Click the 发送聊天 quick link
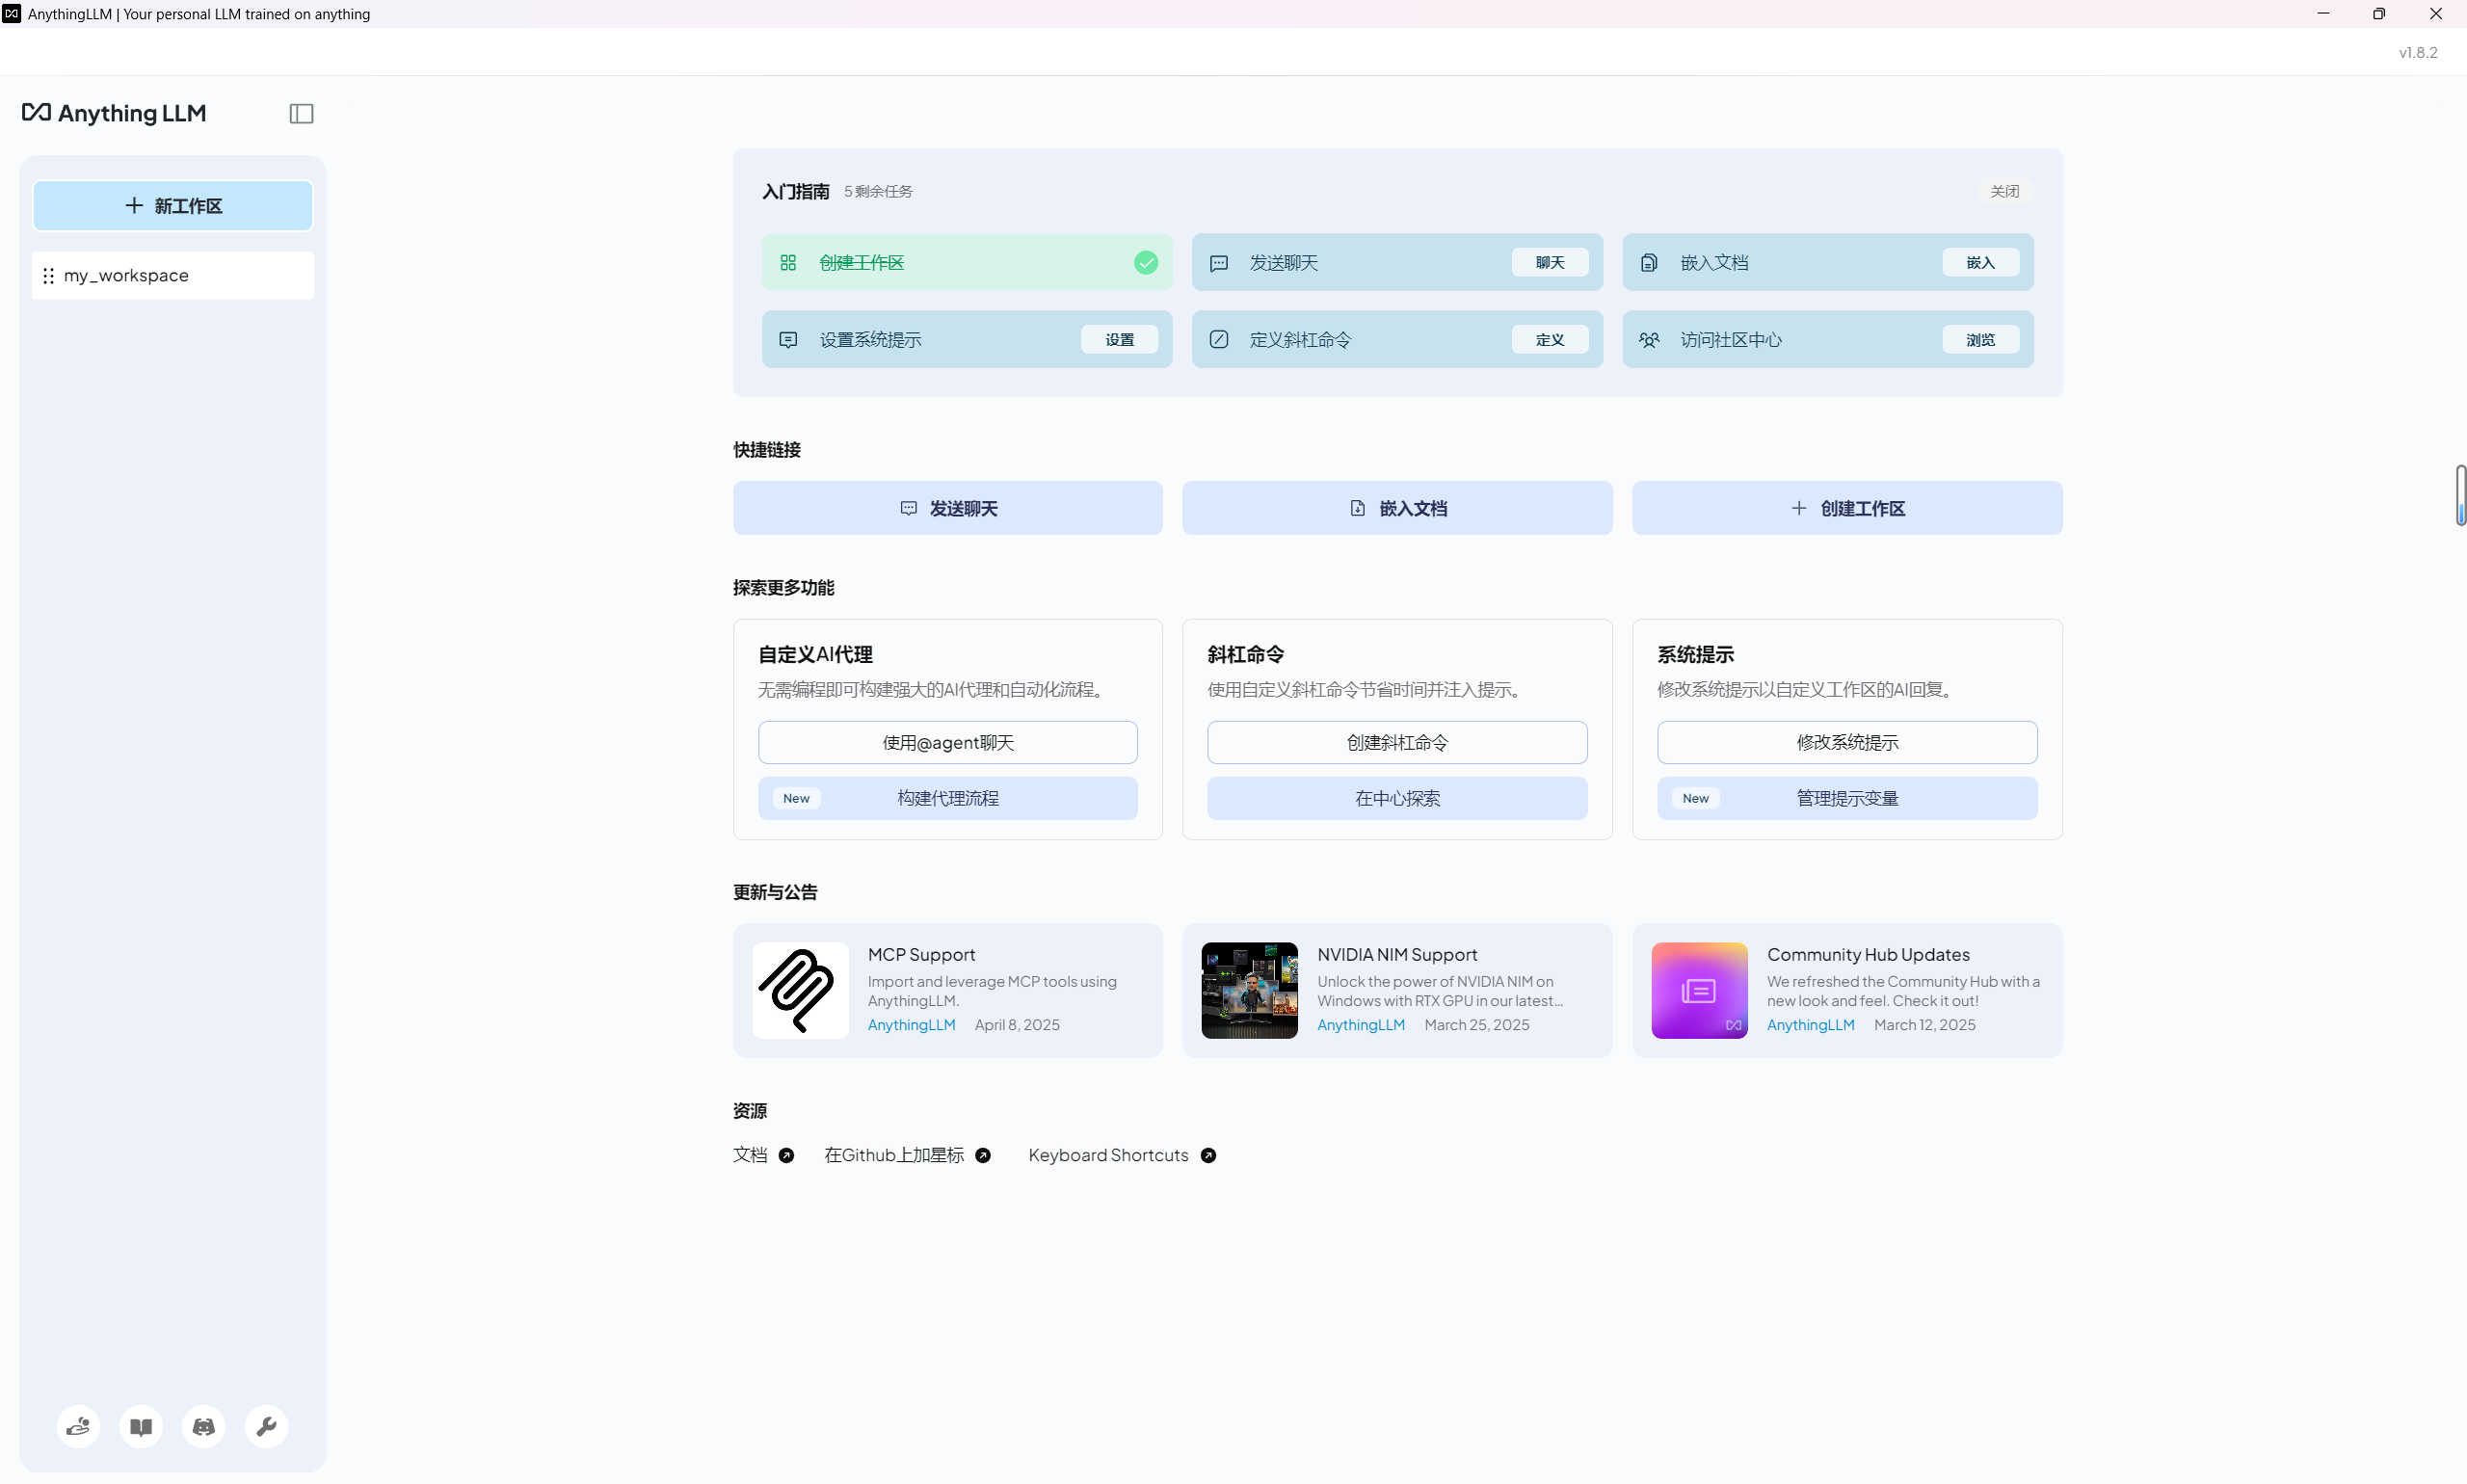This screenshot has height=1484, width=2467. pyautogui.click(x=947, y=509)
